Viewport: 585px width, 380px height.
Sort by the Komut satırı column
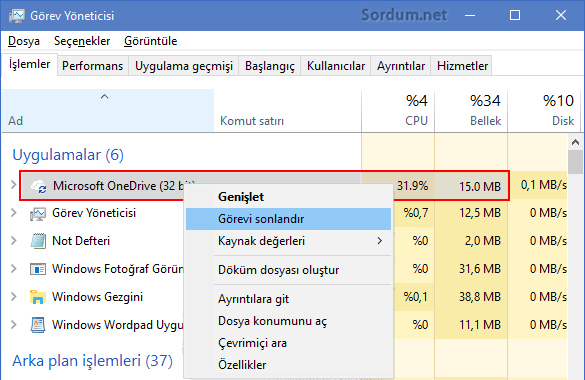287,110
